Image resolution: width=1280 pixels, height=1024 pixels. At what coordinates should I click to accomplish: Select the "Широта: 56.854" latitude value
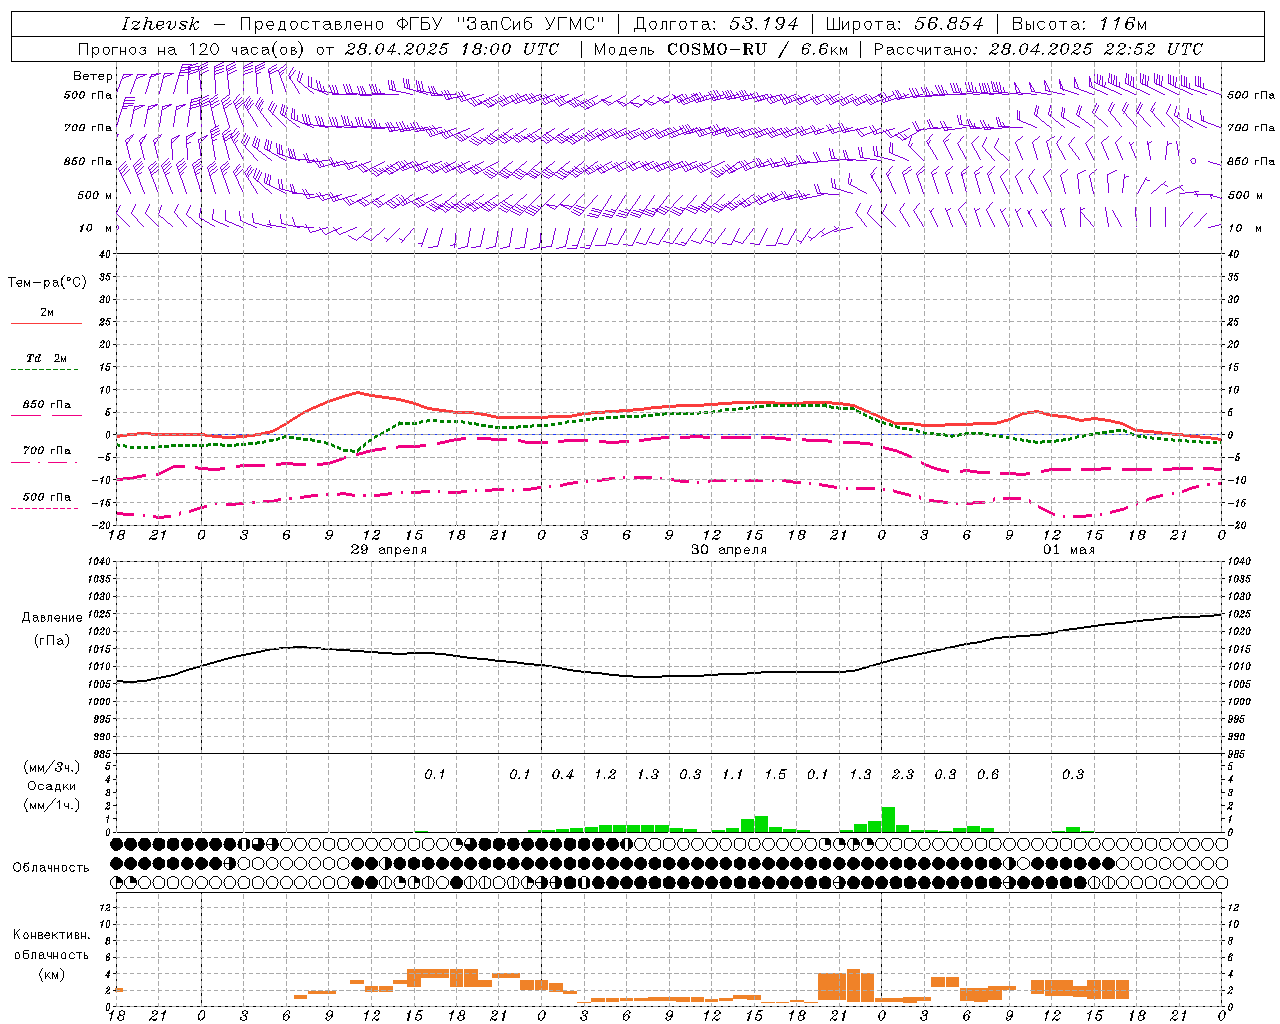[904, 24]
